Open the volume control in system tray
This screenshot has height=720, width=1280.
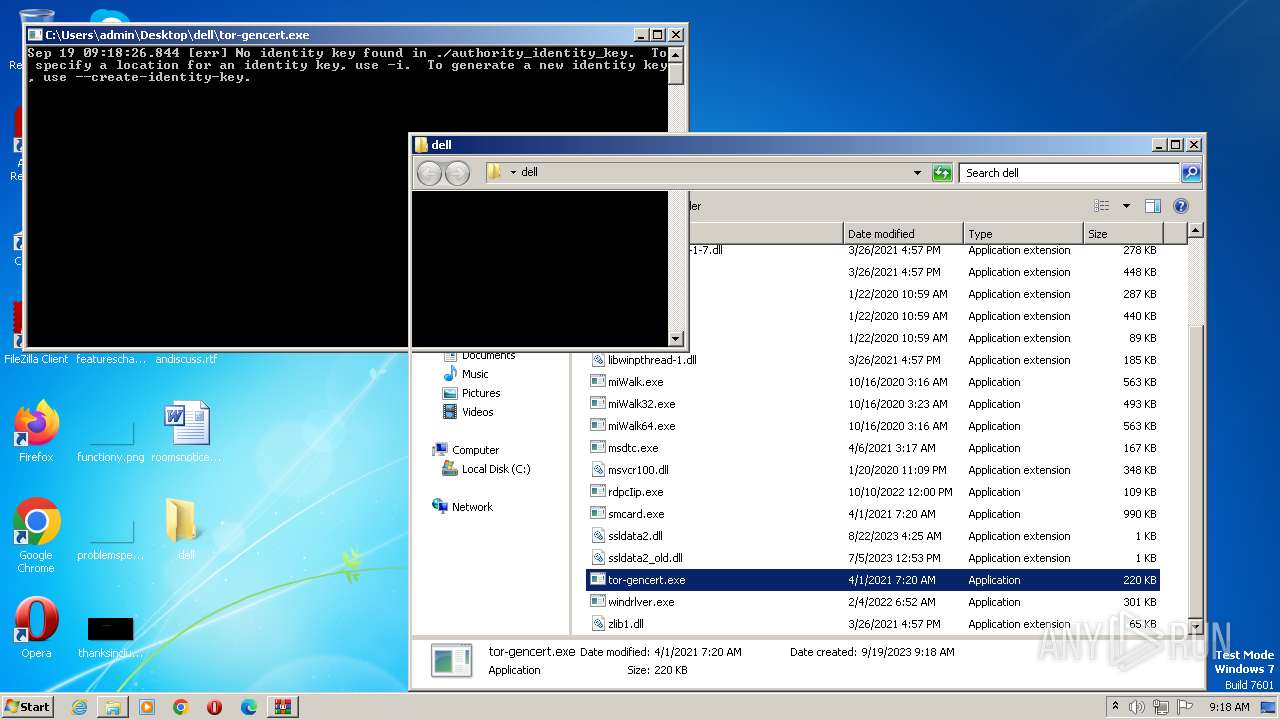click(x=1137, y=706)
